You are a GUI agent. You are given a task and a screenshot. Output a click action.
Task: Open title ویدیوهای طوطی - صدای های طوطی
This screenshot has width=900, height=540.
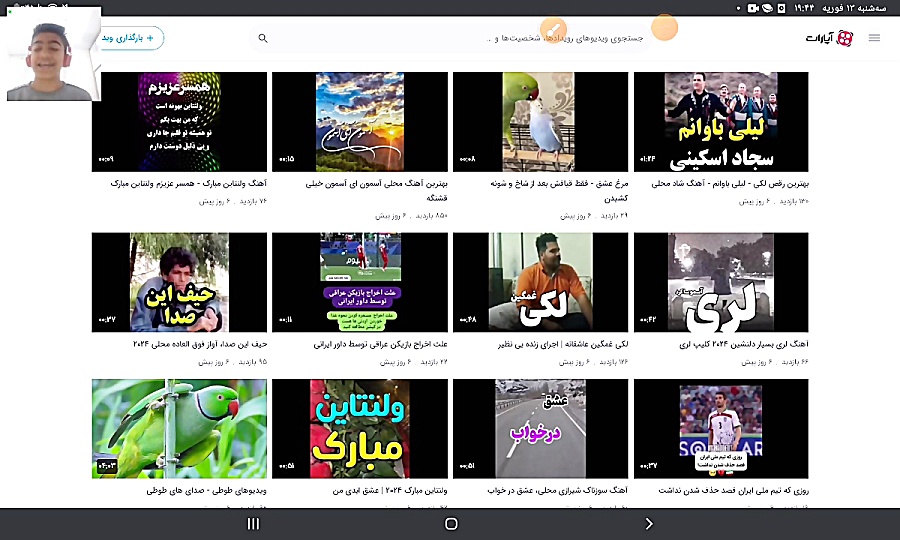point(207,491)
